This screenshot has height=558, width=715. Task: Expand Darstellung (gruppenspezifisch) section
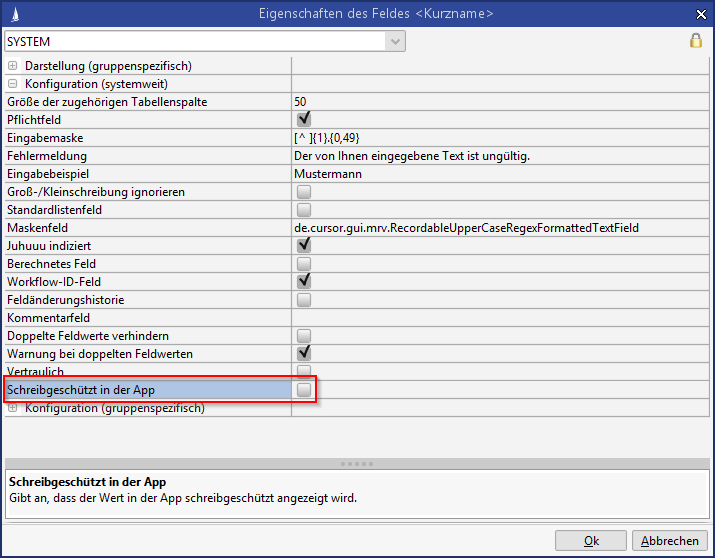point(13,66)
